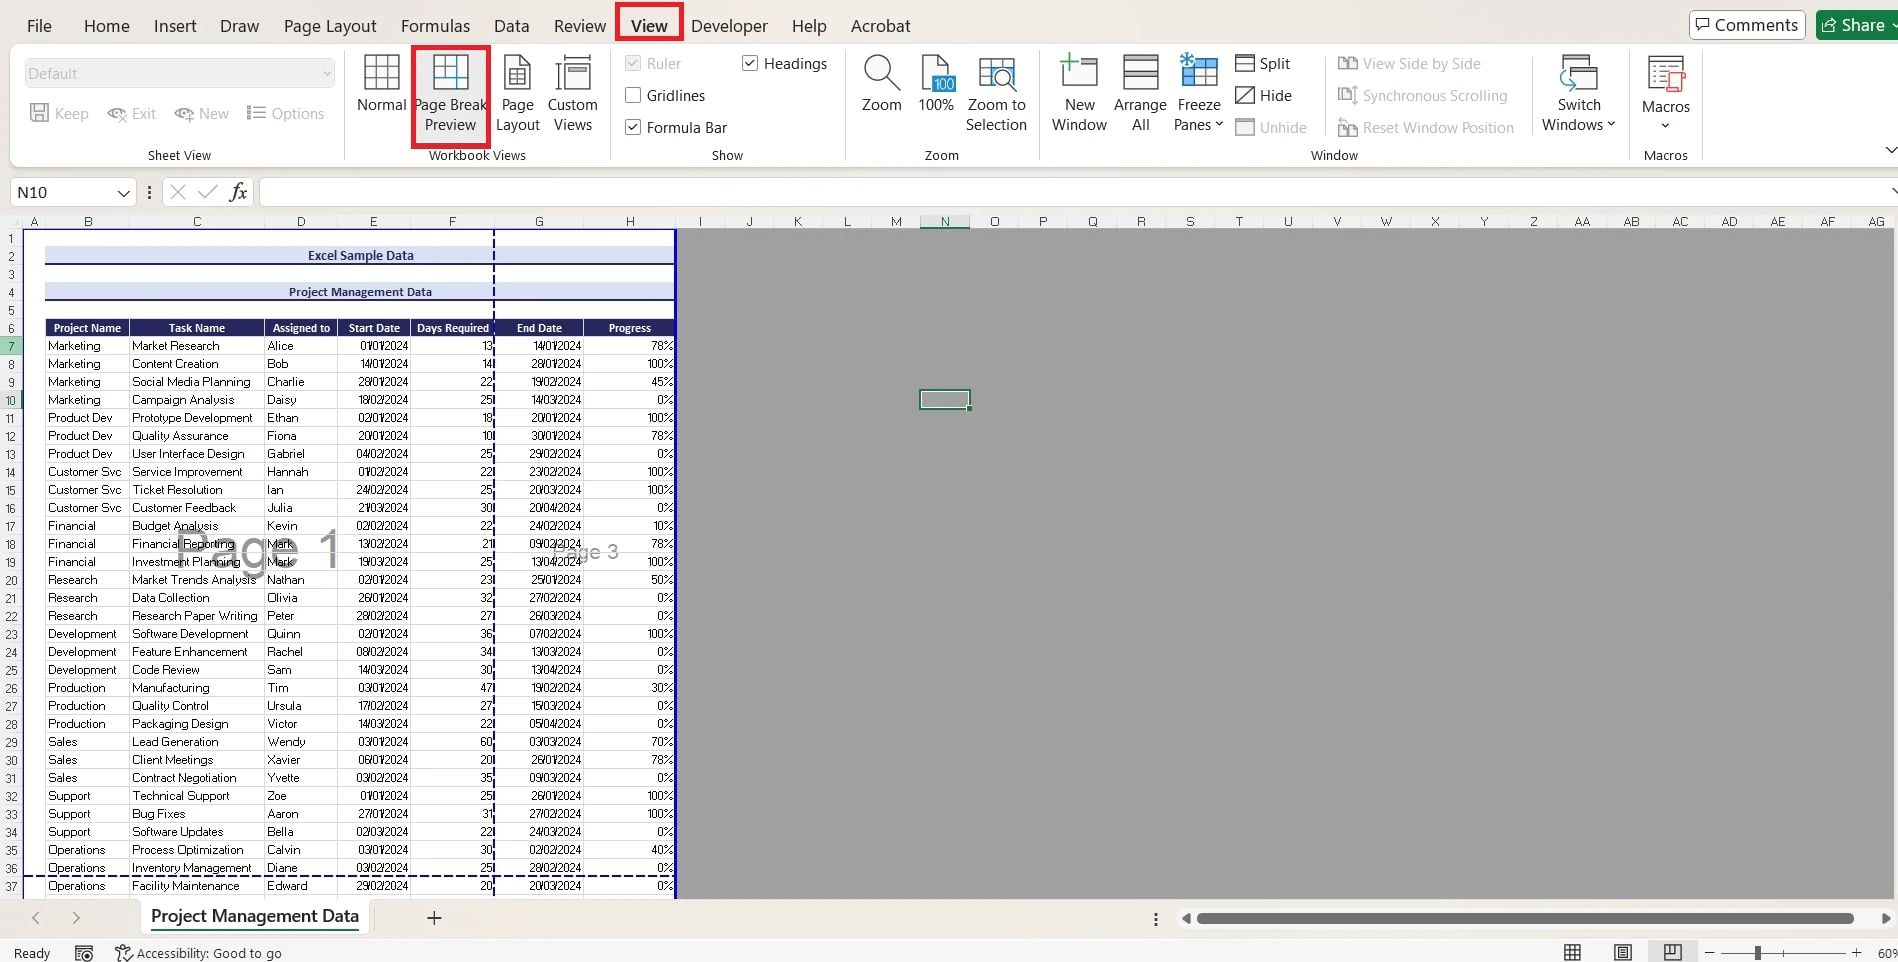This screenshot has height=962, width=1898.
Task: Expand the Name Box dropdown
Action: pyautogui.click(x=123, y=192)
